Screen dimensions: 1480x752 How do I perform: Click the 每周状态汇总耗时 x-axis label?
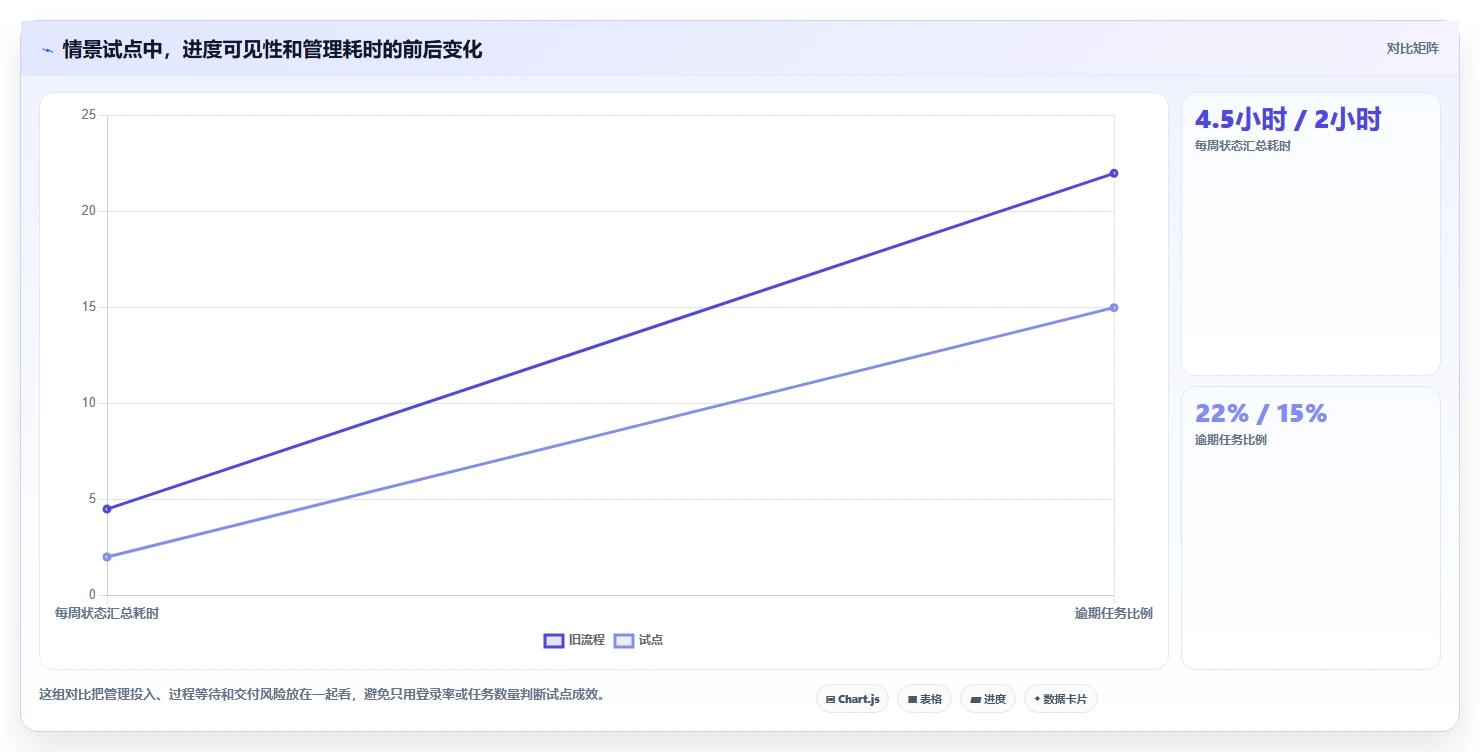click(x=107, y=613)
